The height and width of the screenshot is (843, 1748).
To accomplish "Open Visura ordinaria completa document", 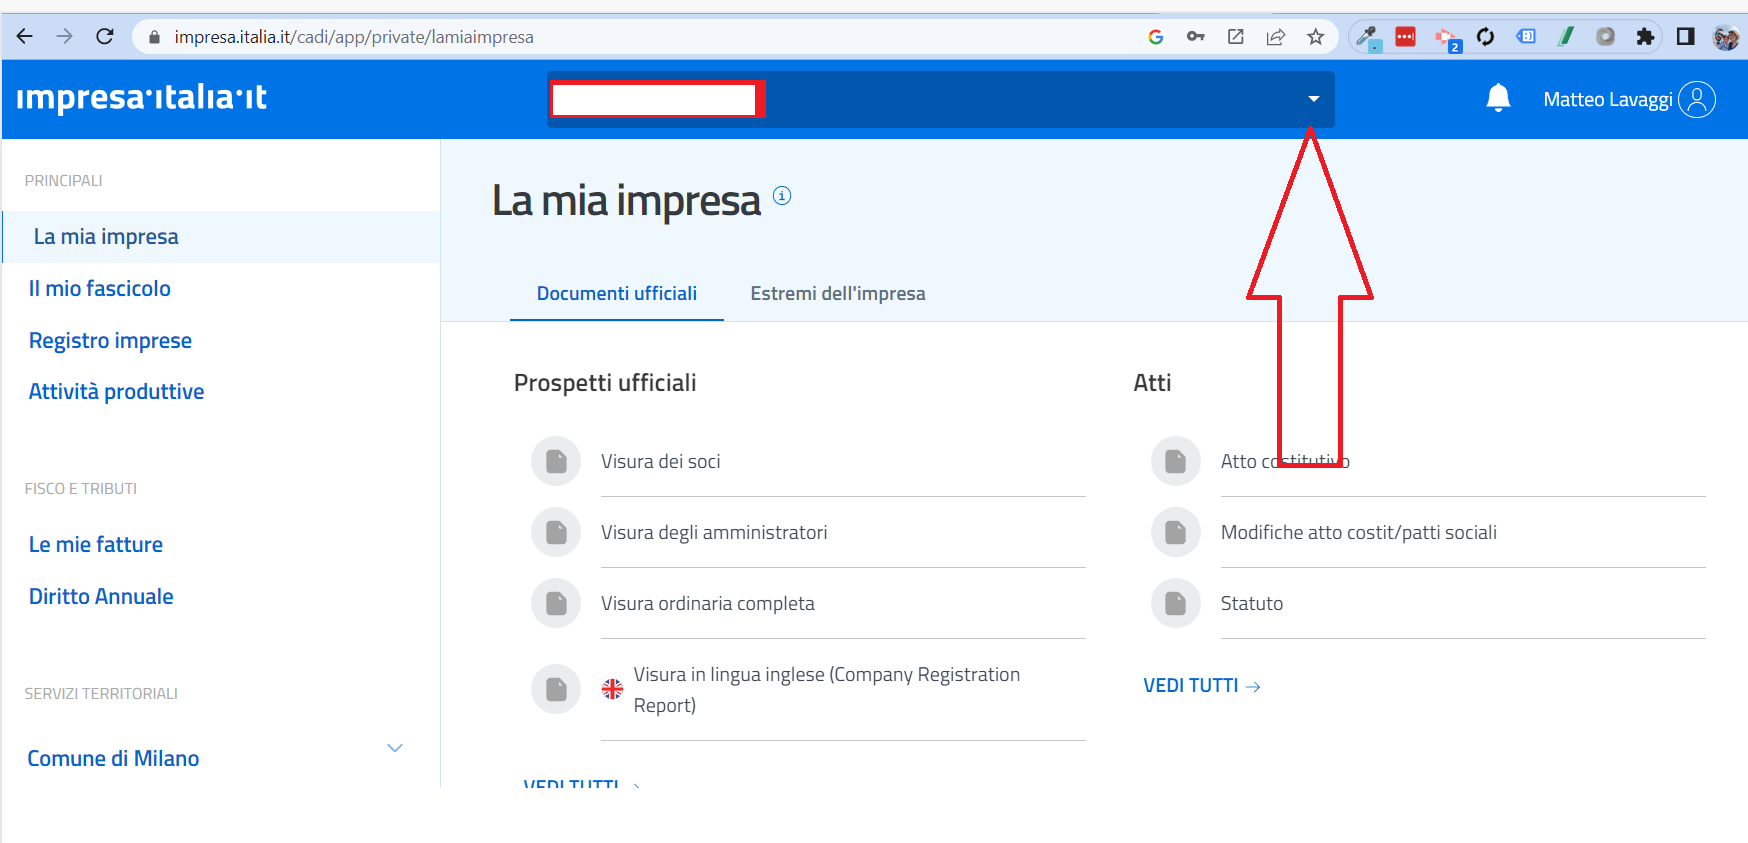I will click(x=707, y=603).
